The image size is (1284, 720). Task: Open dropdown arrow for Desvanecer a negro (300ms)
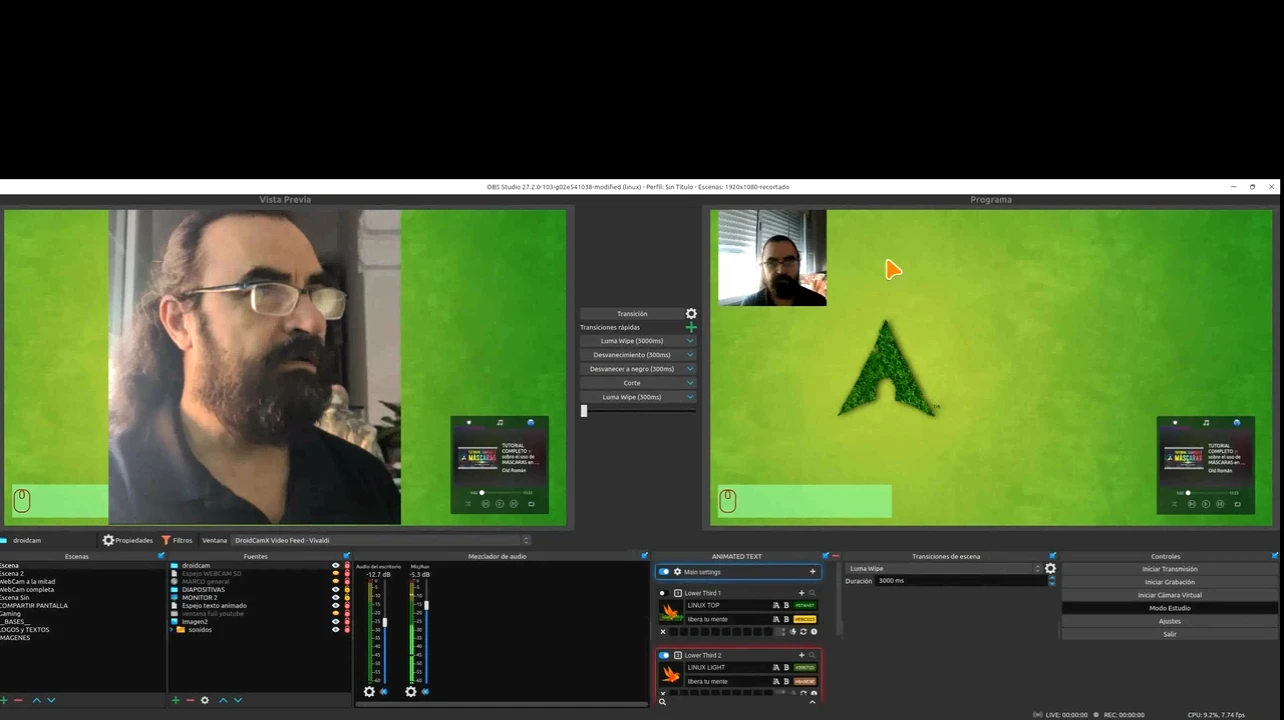tap(690, 369)
